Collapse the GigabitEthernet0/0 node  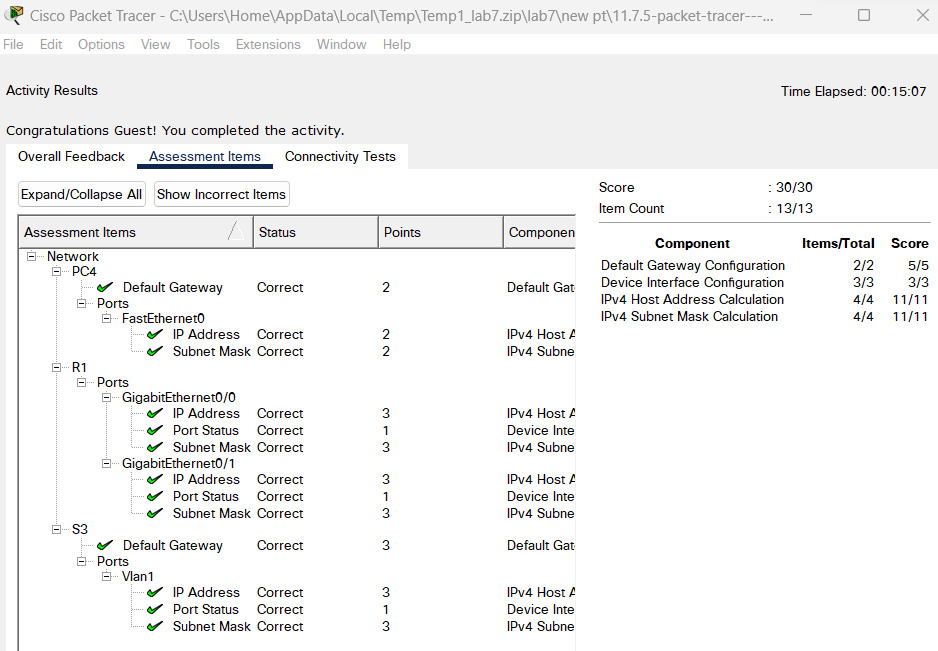[x=106, y=397]
